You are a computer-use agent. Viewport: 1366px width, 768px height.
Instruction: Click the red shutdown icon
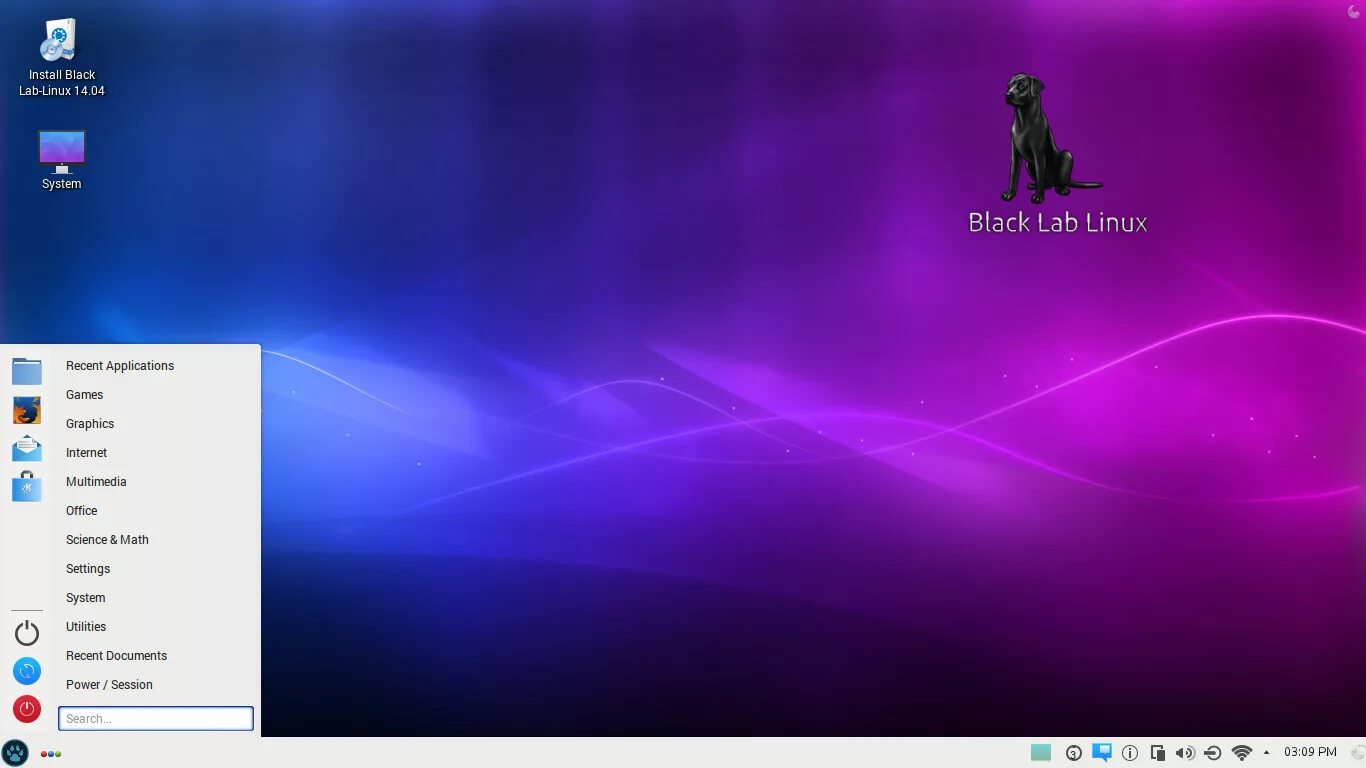click(x=27, y=709)
